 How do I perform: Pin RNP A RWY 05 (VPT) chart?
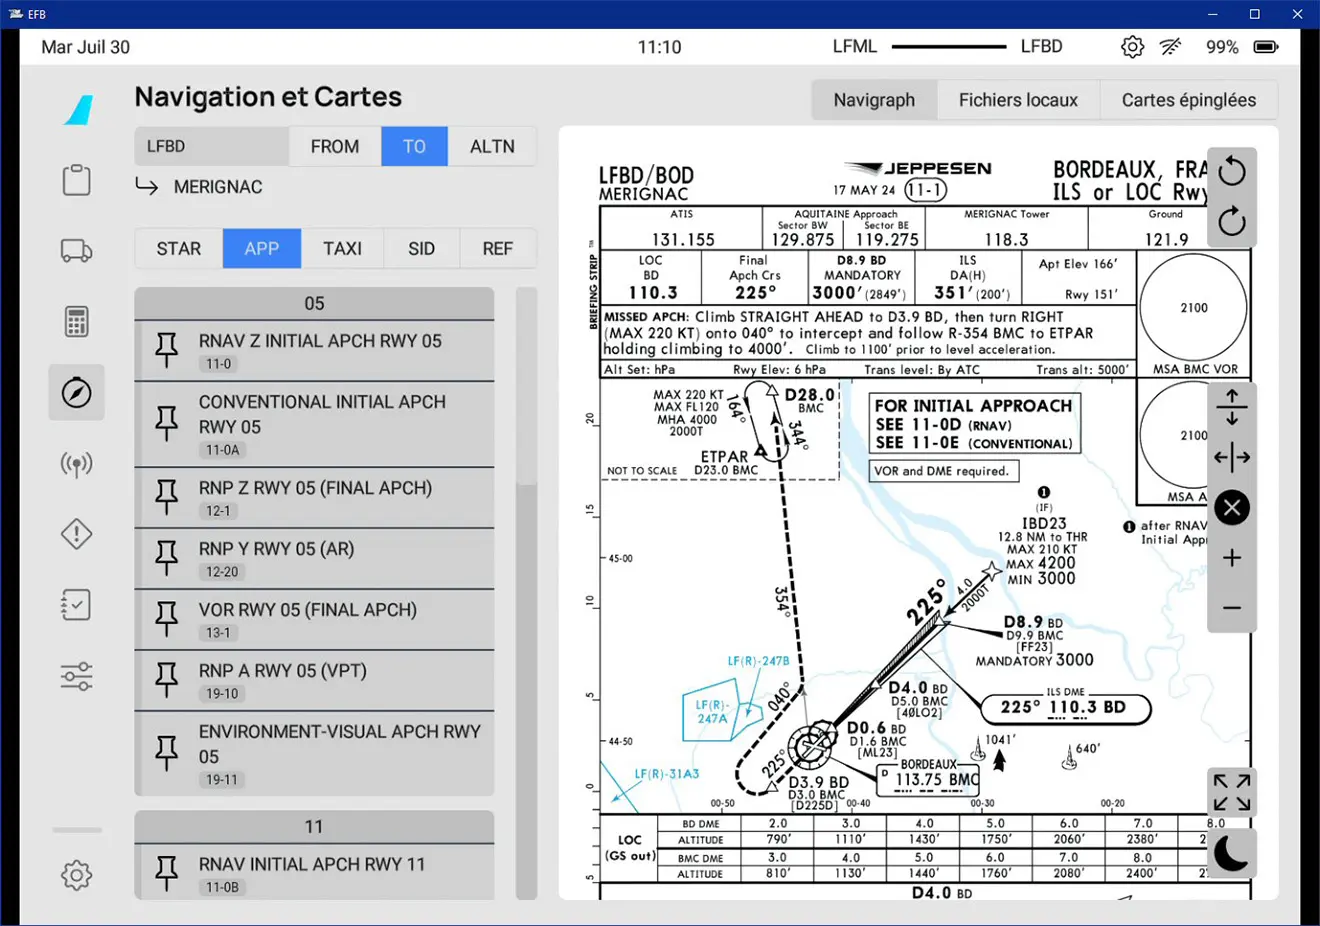pos(167,681)
